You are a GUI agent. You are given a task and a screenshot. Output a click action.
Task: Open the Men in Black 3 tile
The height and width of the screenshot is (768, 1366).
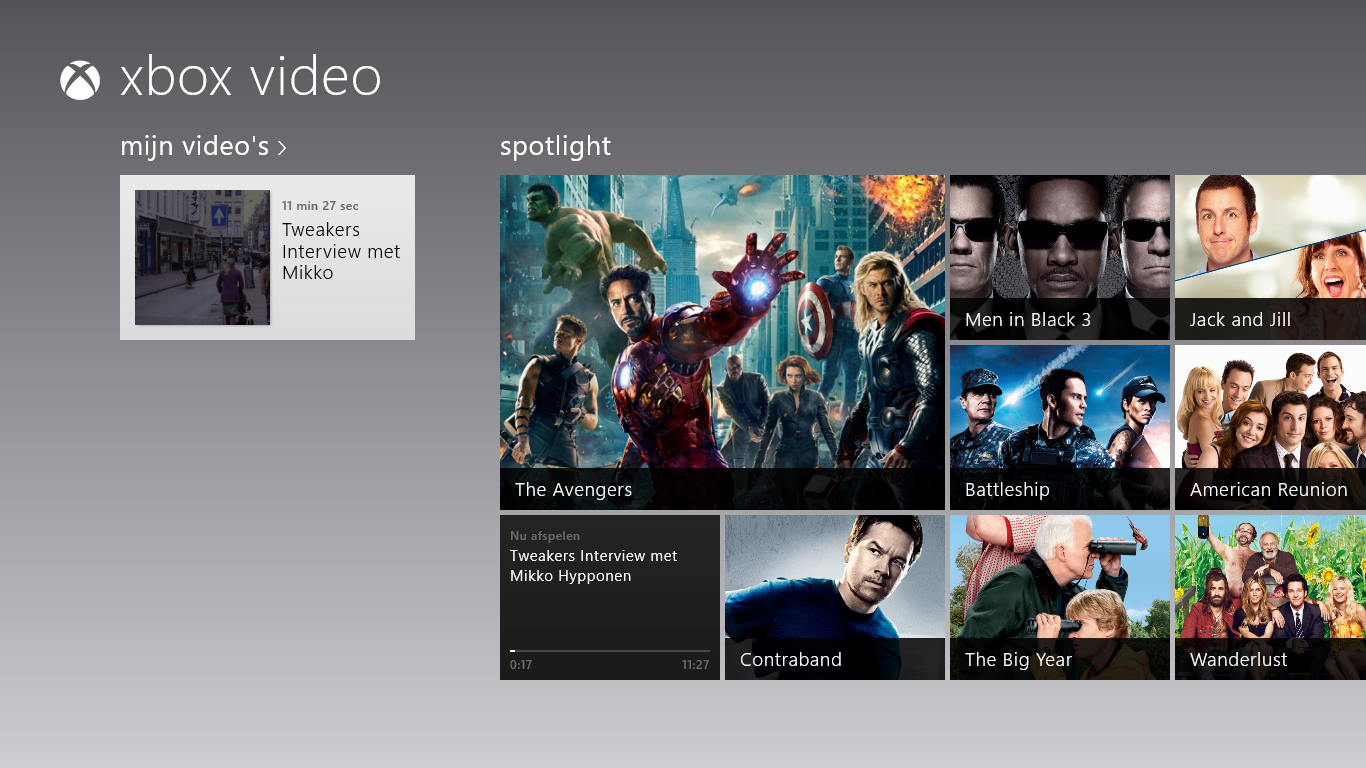[1060, 257]
